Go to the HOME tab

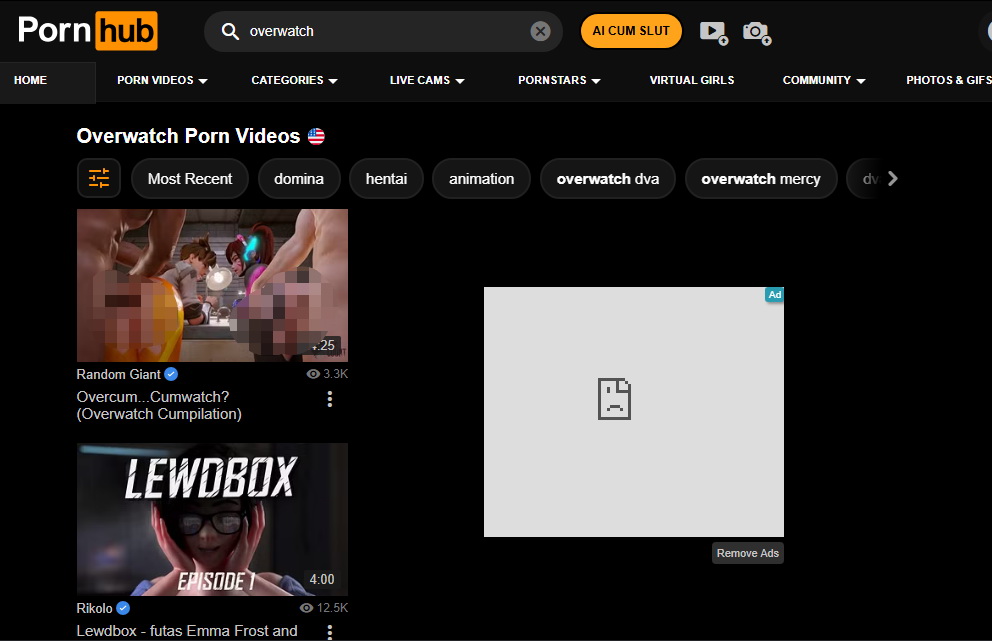click(x=30, y=80)
